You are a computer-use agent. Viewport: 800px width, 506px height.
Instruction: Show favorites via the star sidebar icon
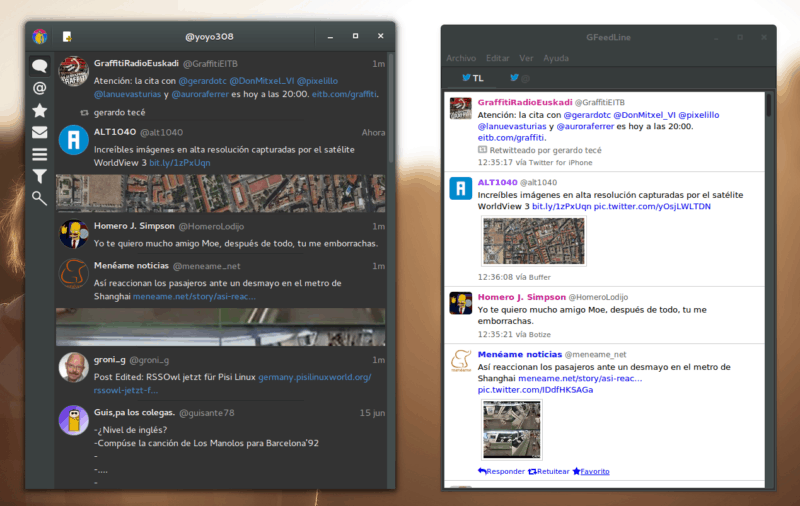pos(40,110)
